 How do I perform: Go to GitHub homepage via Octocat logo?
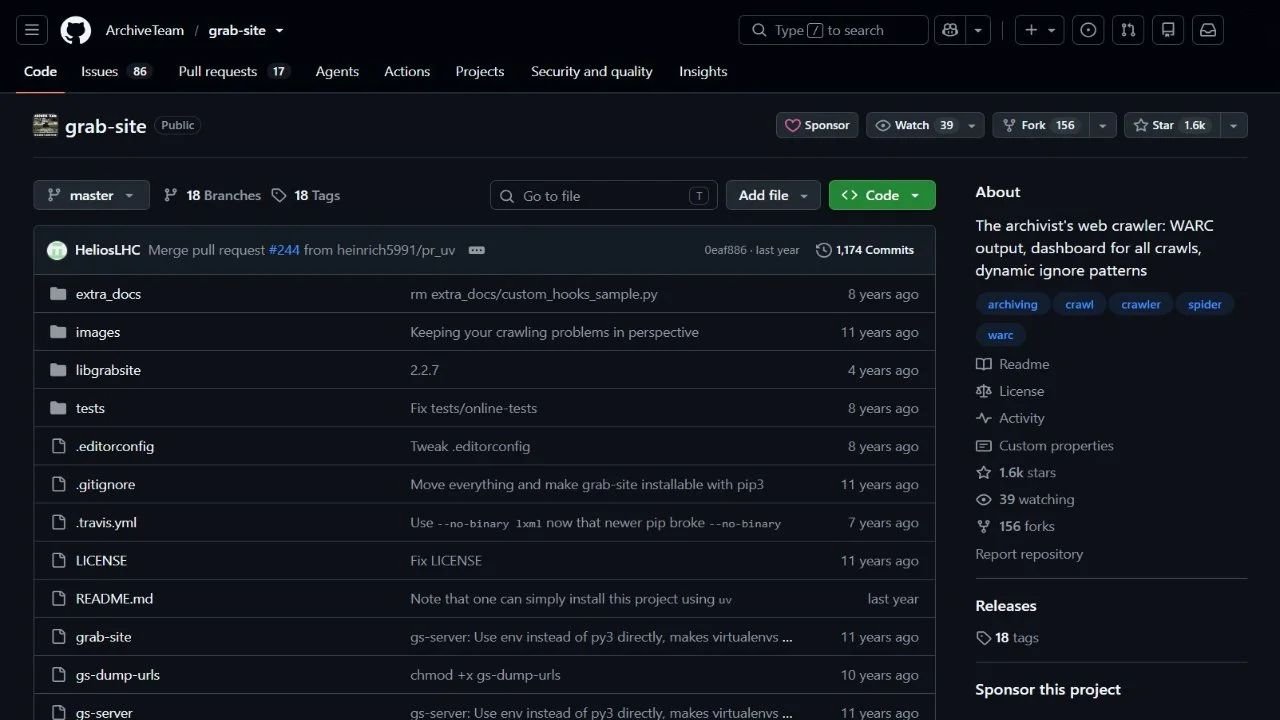(76, 30)
